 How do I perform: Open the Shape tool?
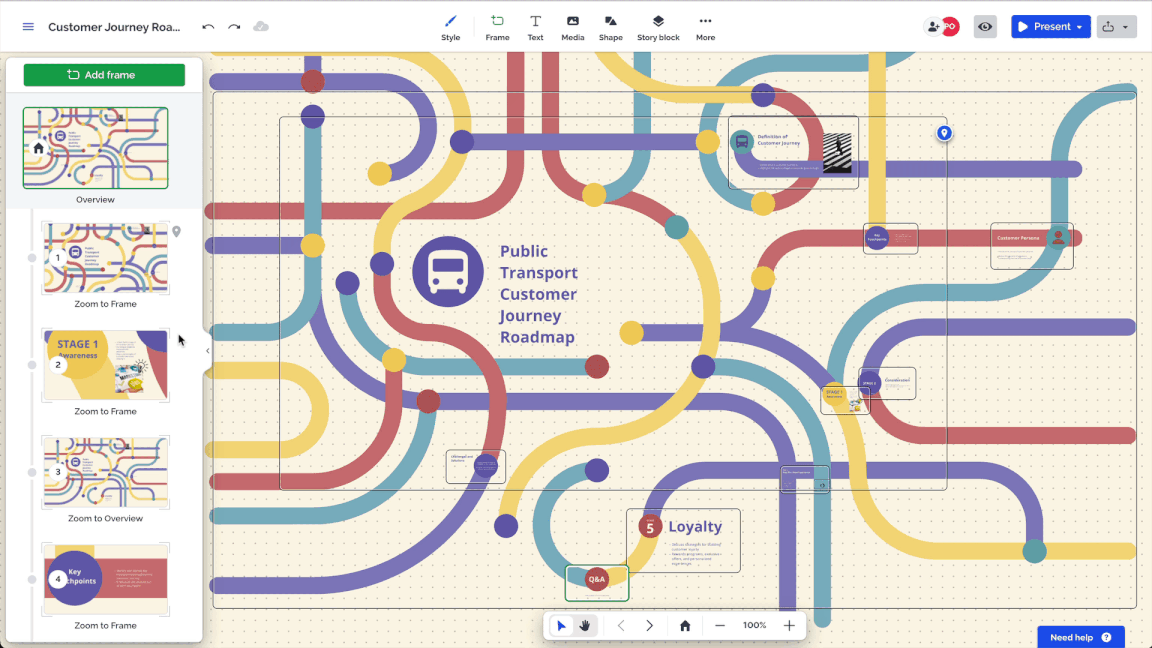coord(610,27)
